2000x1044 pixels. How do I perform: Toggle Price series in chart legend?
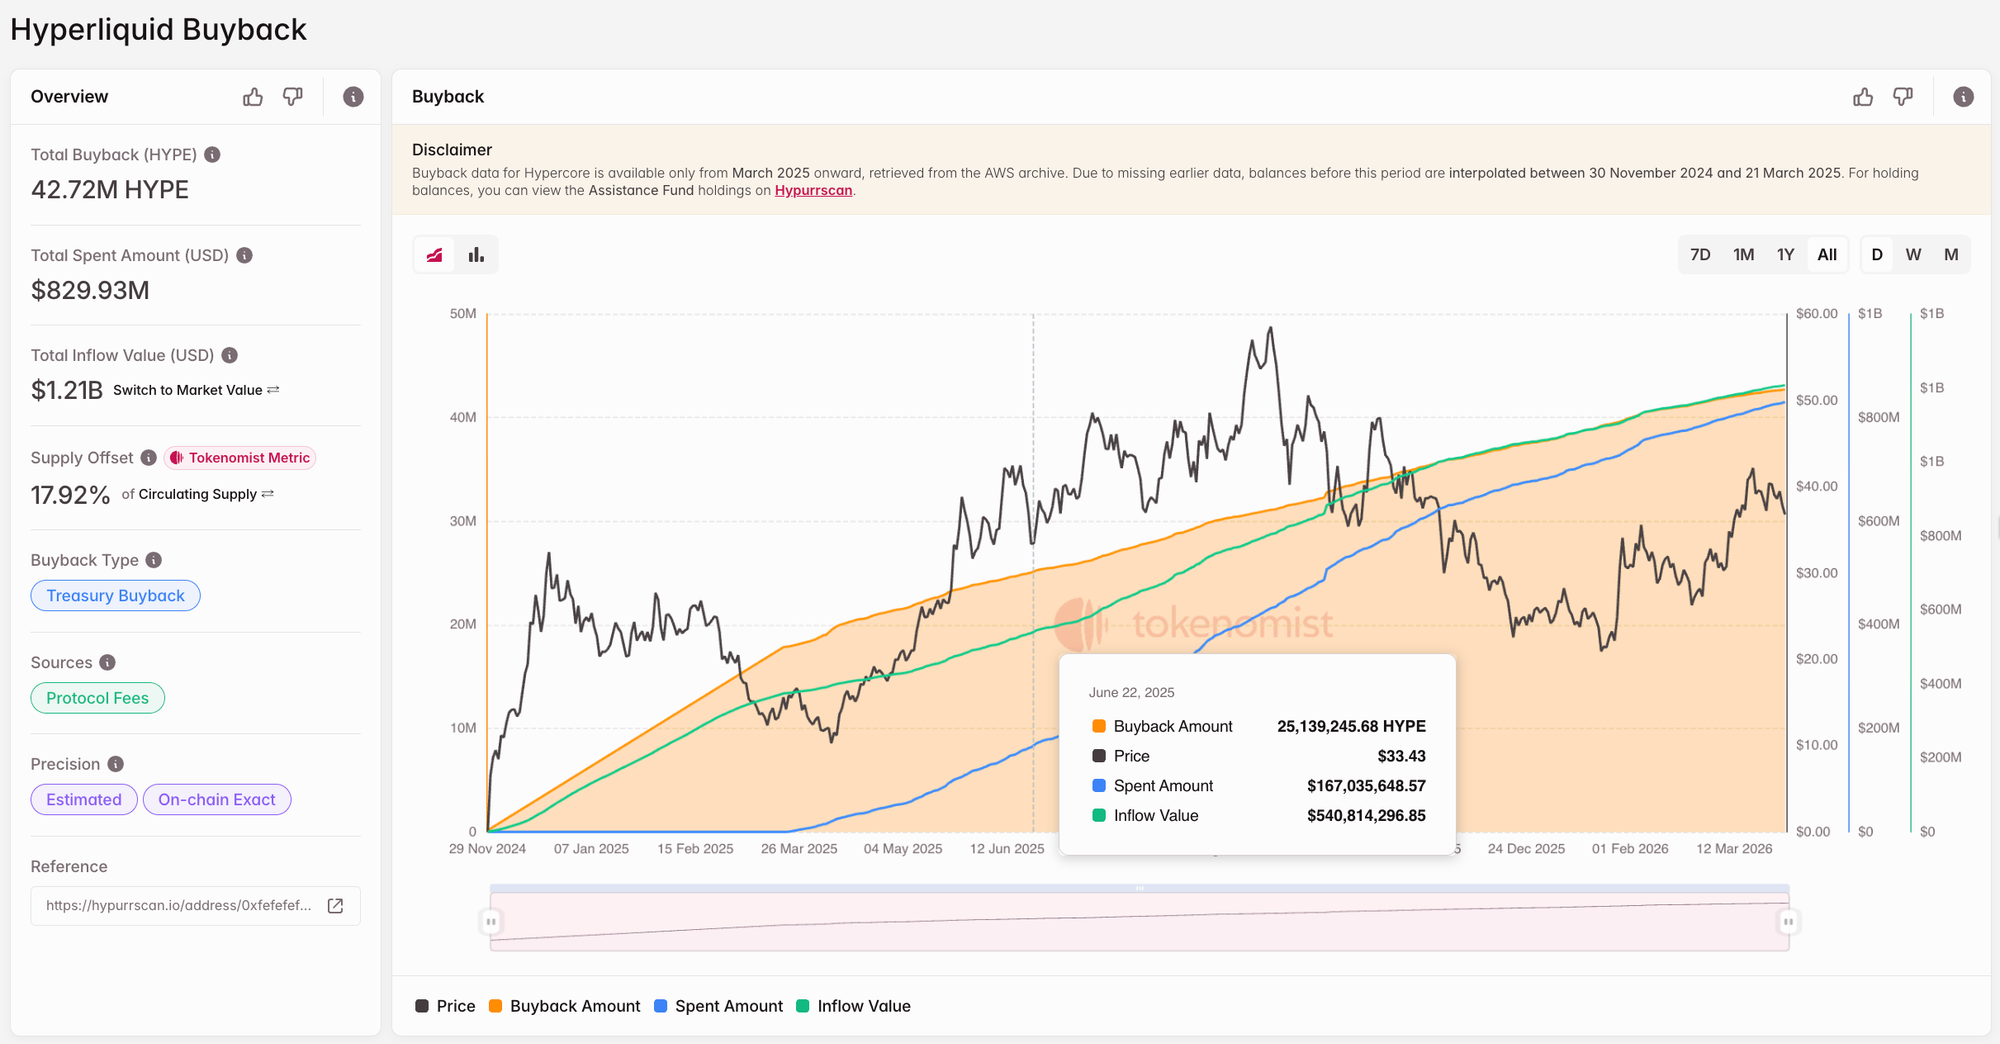445,1006
